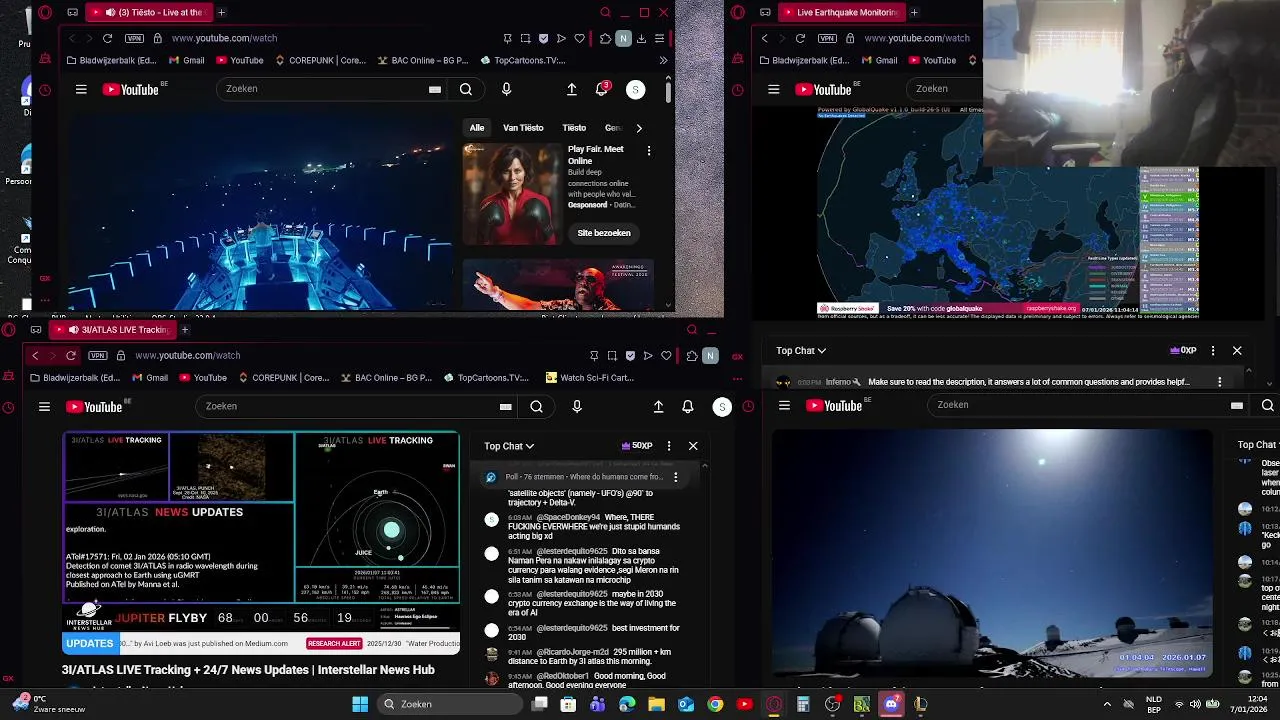Open the YouTube guide menu in the Tiësto window
This screenshot has width=1280, height=720.
point(81,89)
